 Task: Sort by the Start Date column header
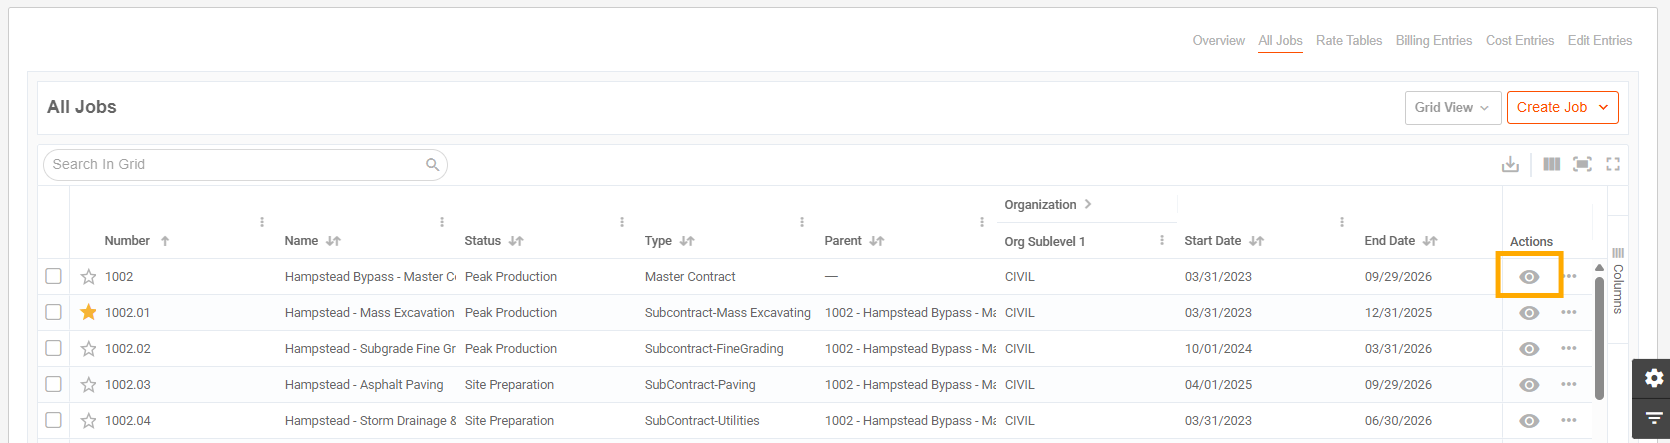point(1213,241)
